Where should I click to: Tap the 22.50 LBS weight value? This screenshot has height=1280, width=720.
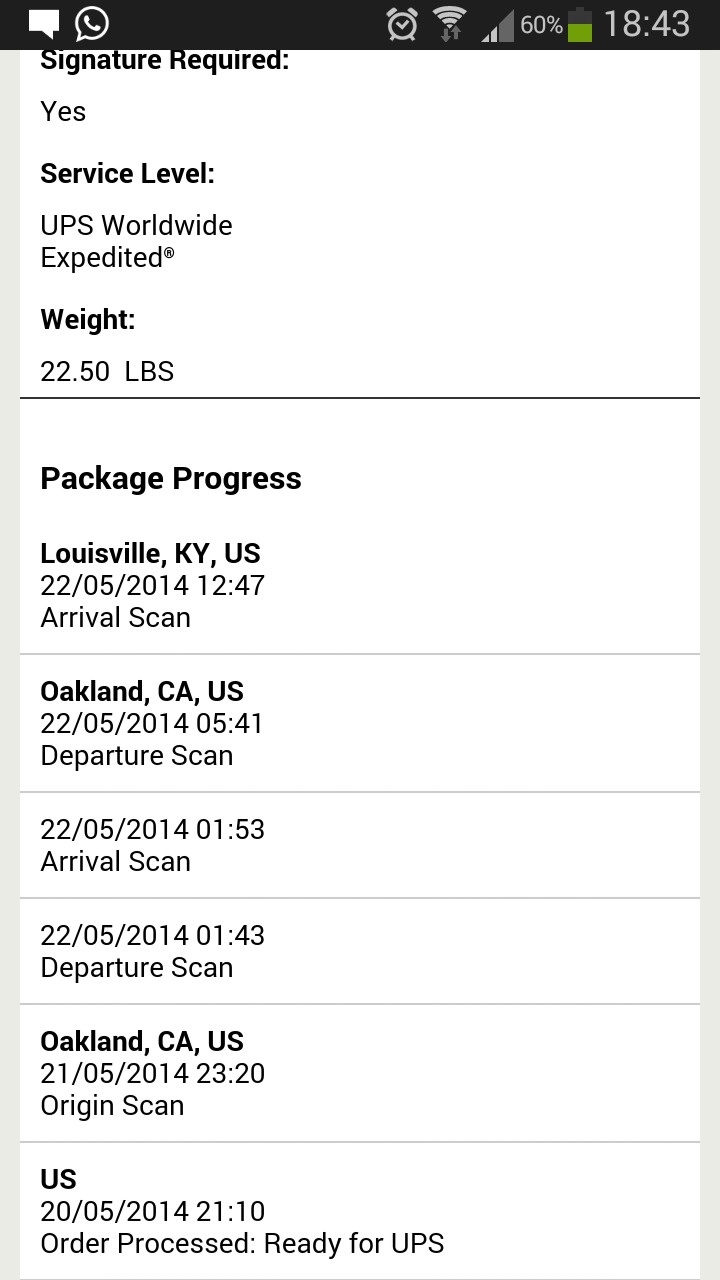pos(107,372)
